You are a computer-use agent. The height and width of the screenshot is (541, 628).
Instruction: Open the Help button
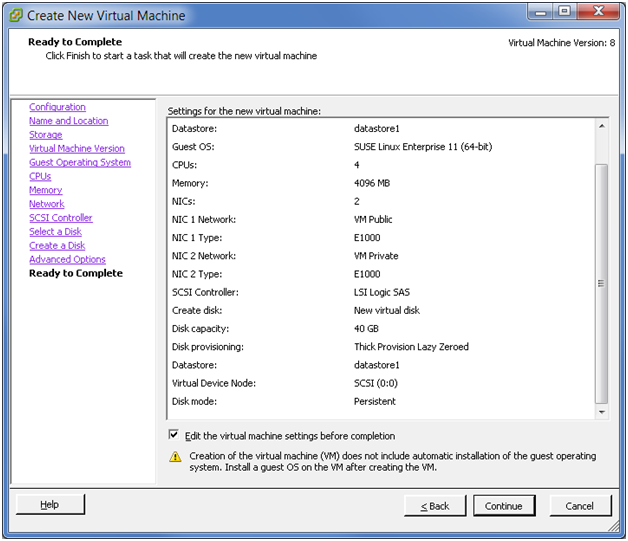[50, 504]
